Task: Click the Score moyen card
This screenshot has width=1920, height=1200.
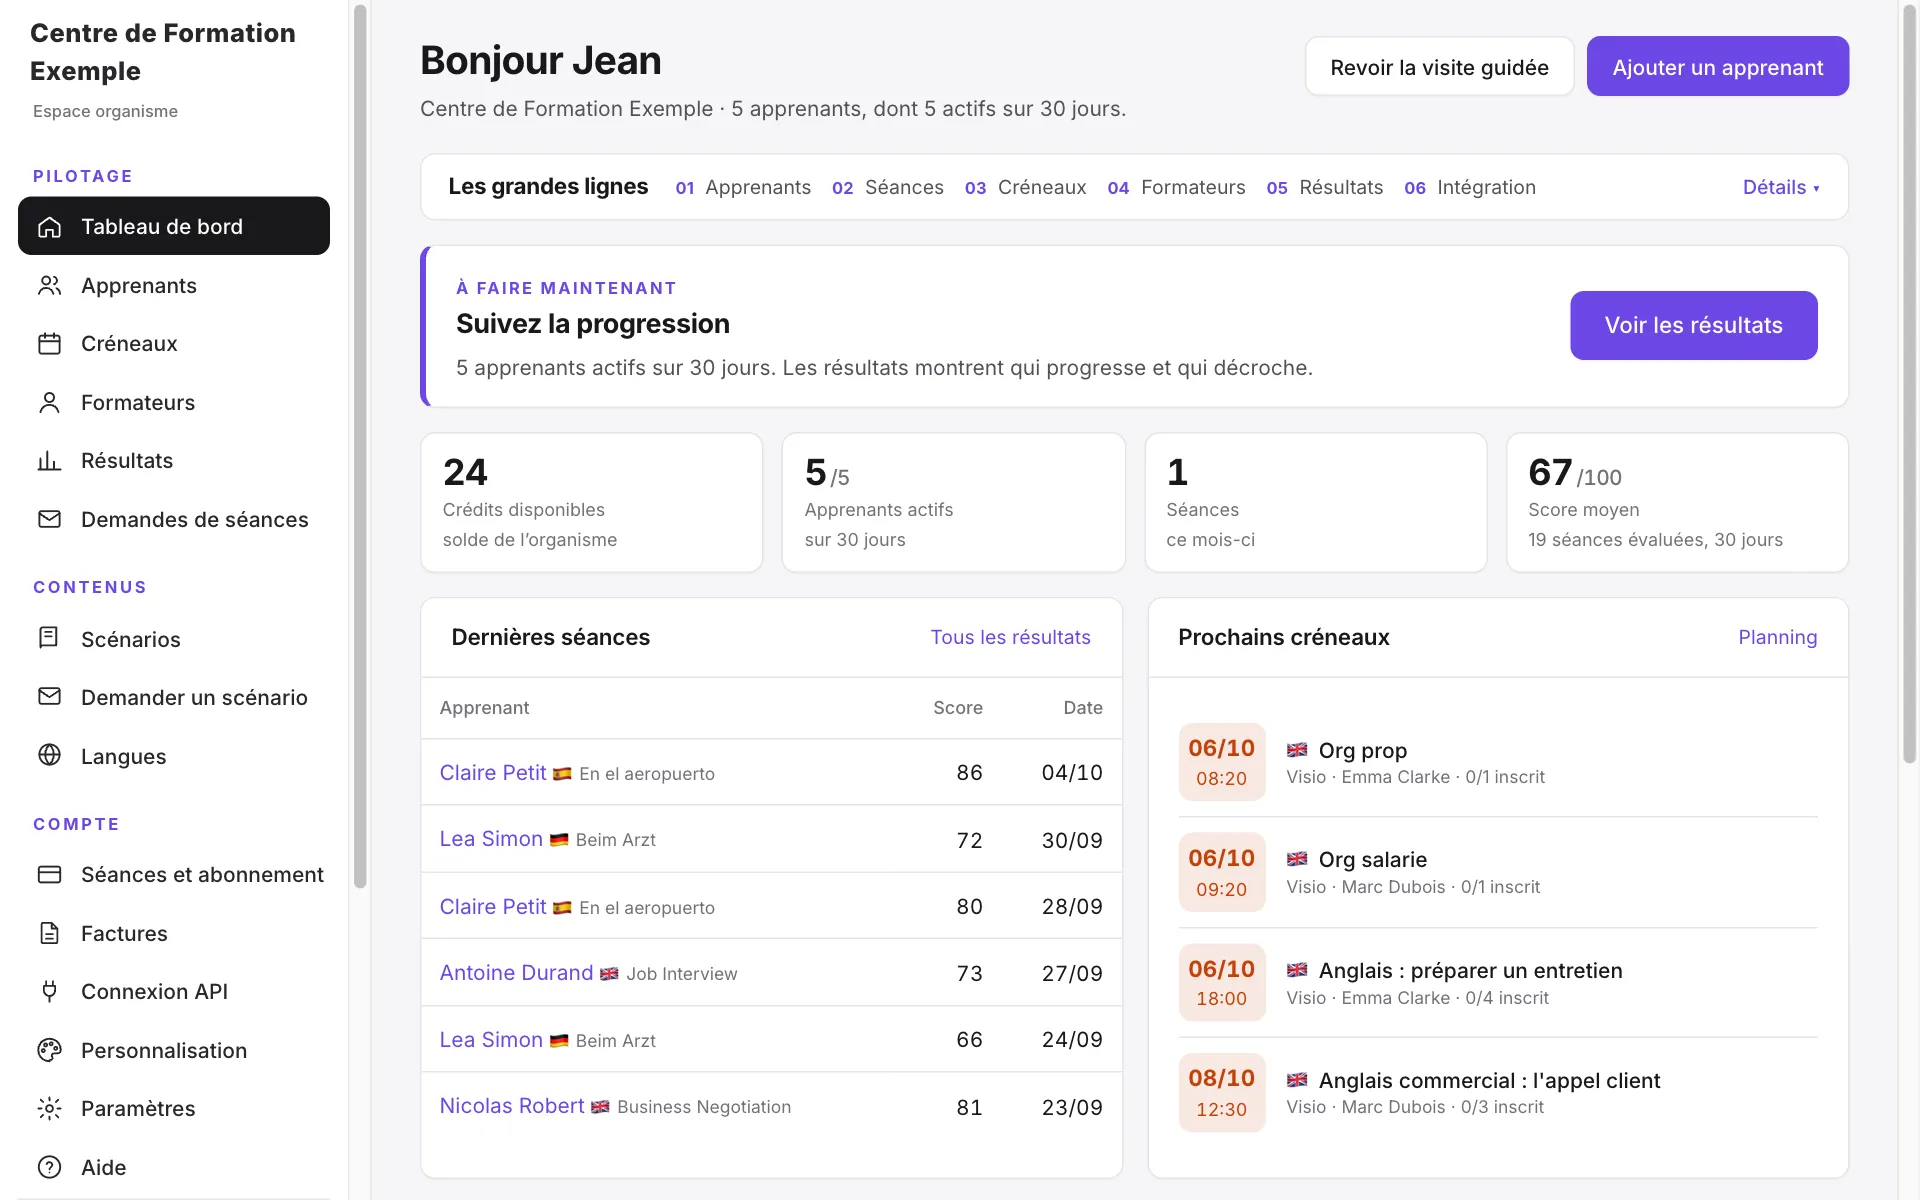Action: (1677, 502)
